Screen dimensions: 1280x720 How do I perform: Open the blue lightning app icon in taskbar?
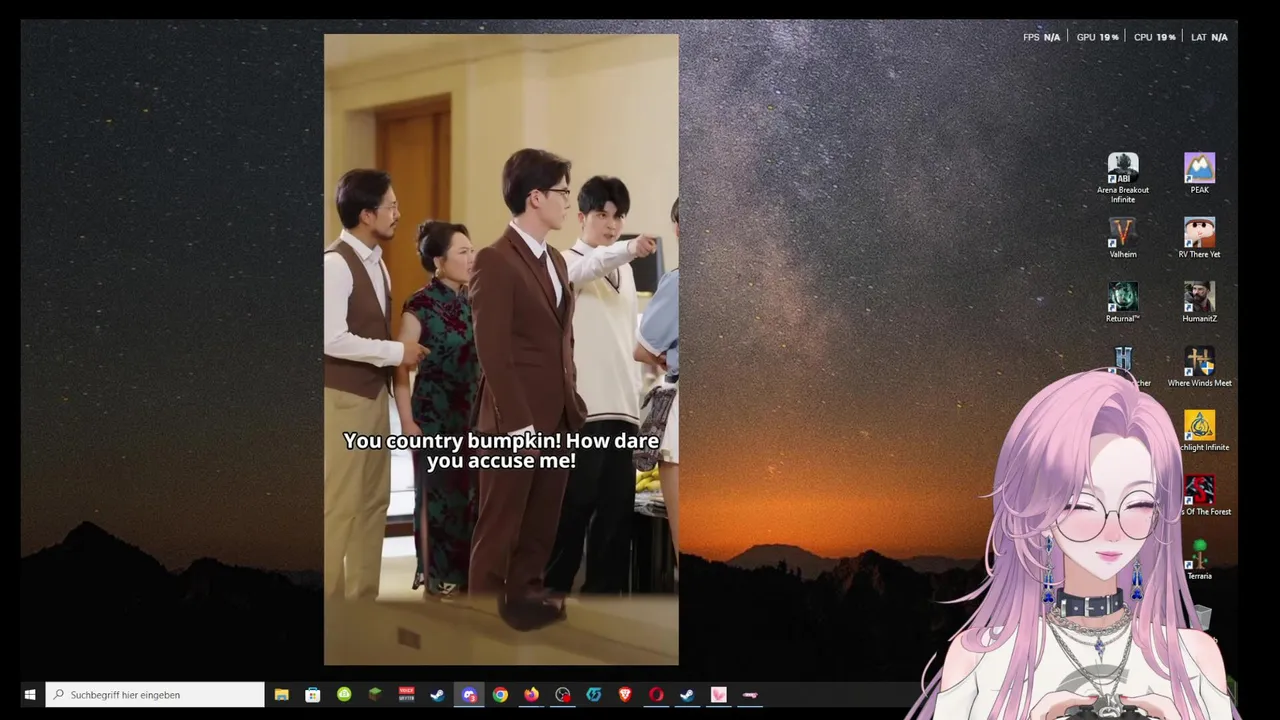594,694
